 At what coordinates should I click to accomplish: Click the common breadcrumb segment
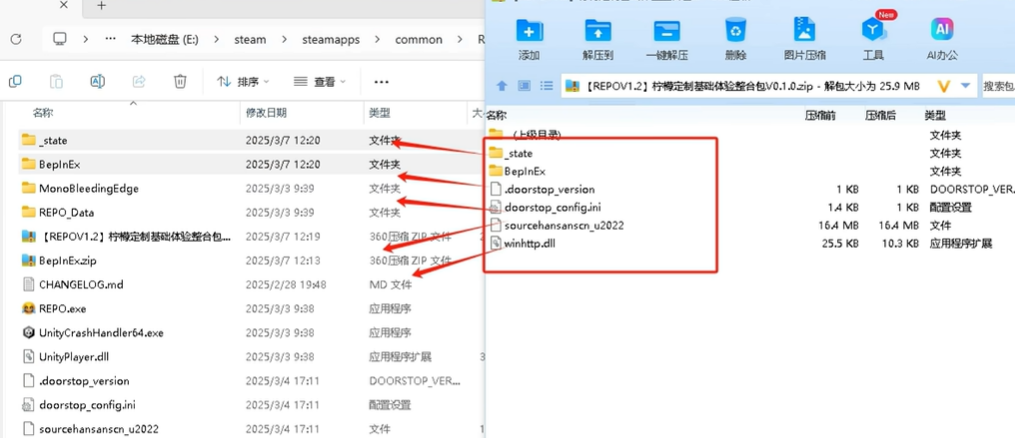(x=418, y=39)
